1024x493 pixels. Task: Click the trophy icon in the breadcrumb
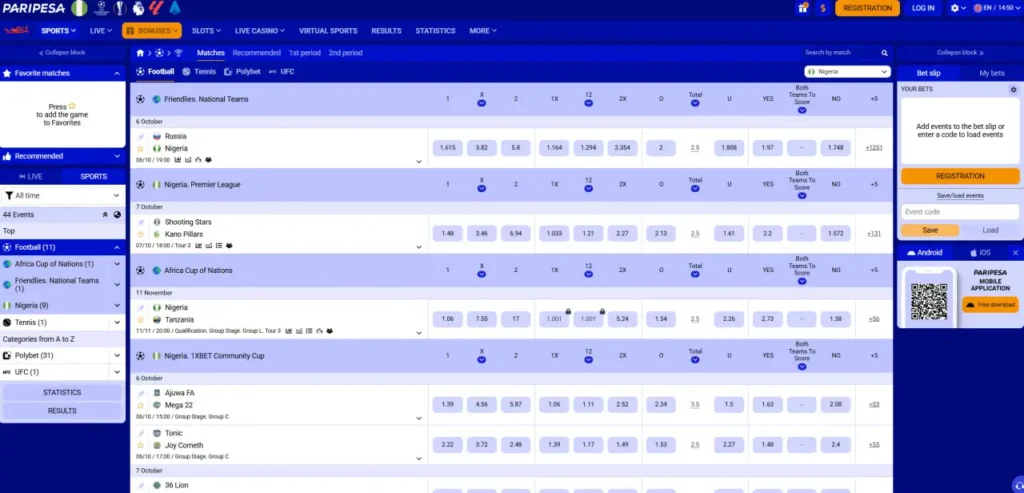pyautogui.click(x=178, y=53)
